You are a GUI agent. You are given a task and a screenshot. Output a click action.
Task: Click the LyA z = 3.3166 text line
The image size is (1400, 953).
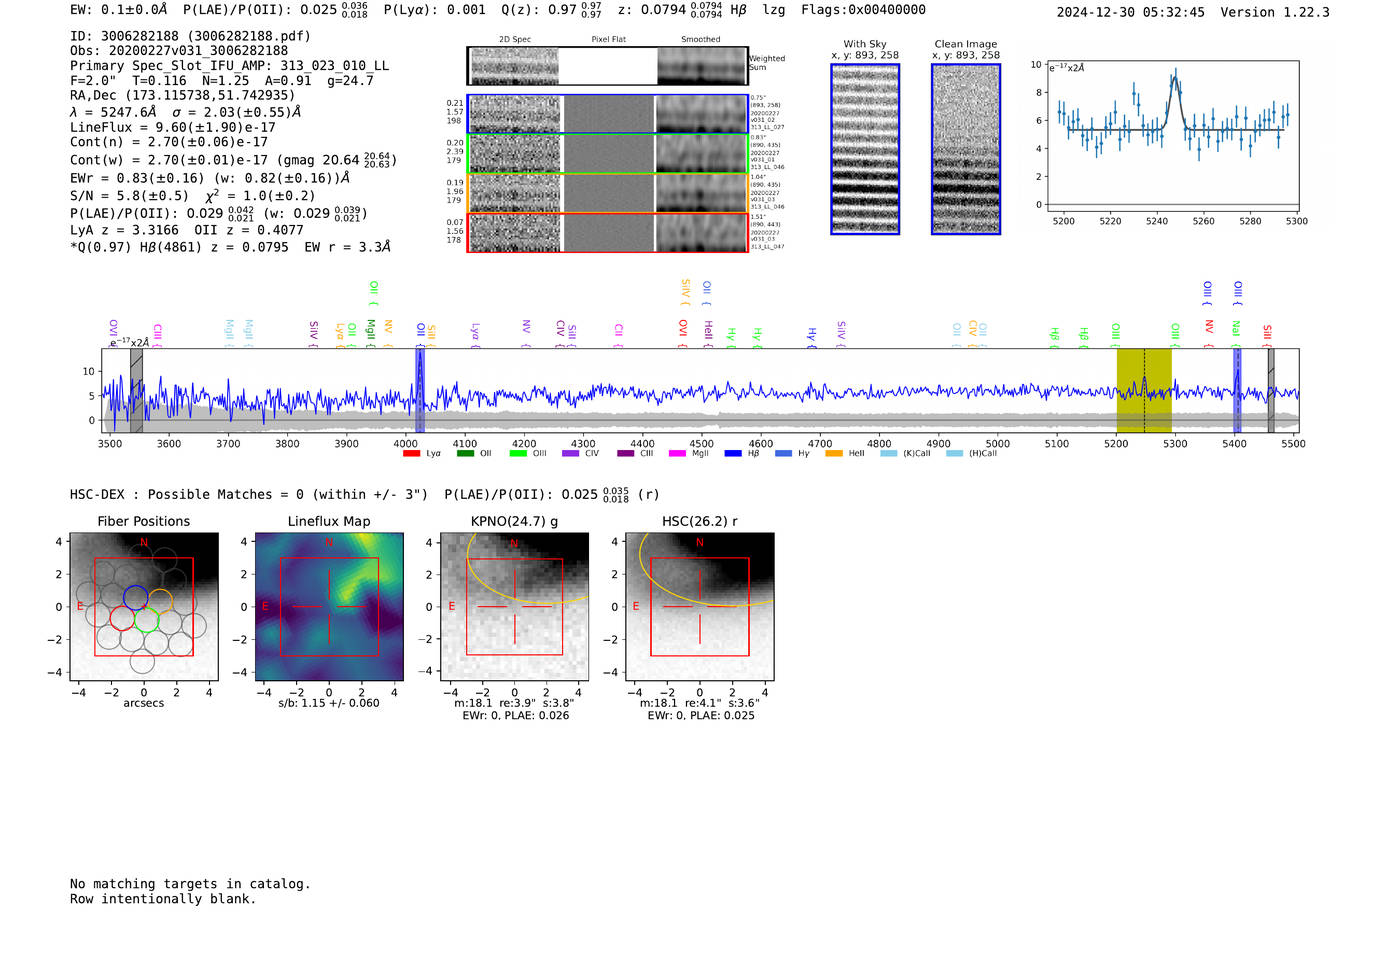coord(187,230)
